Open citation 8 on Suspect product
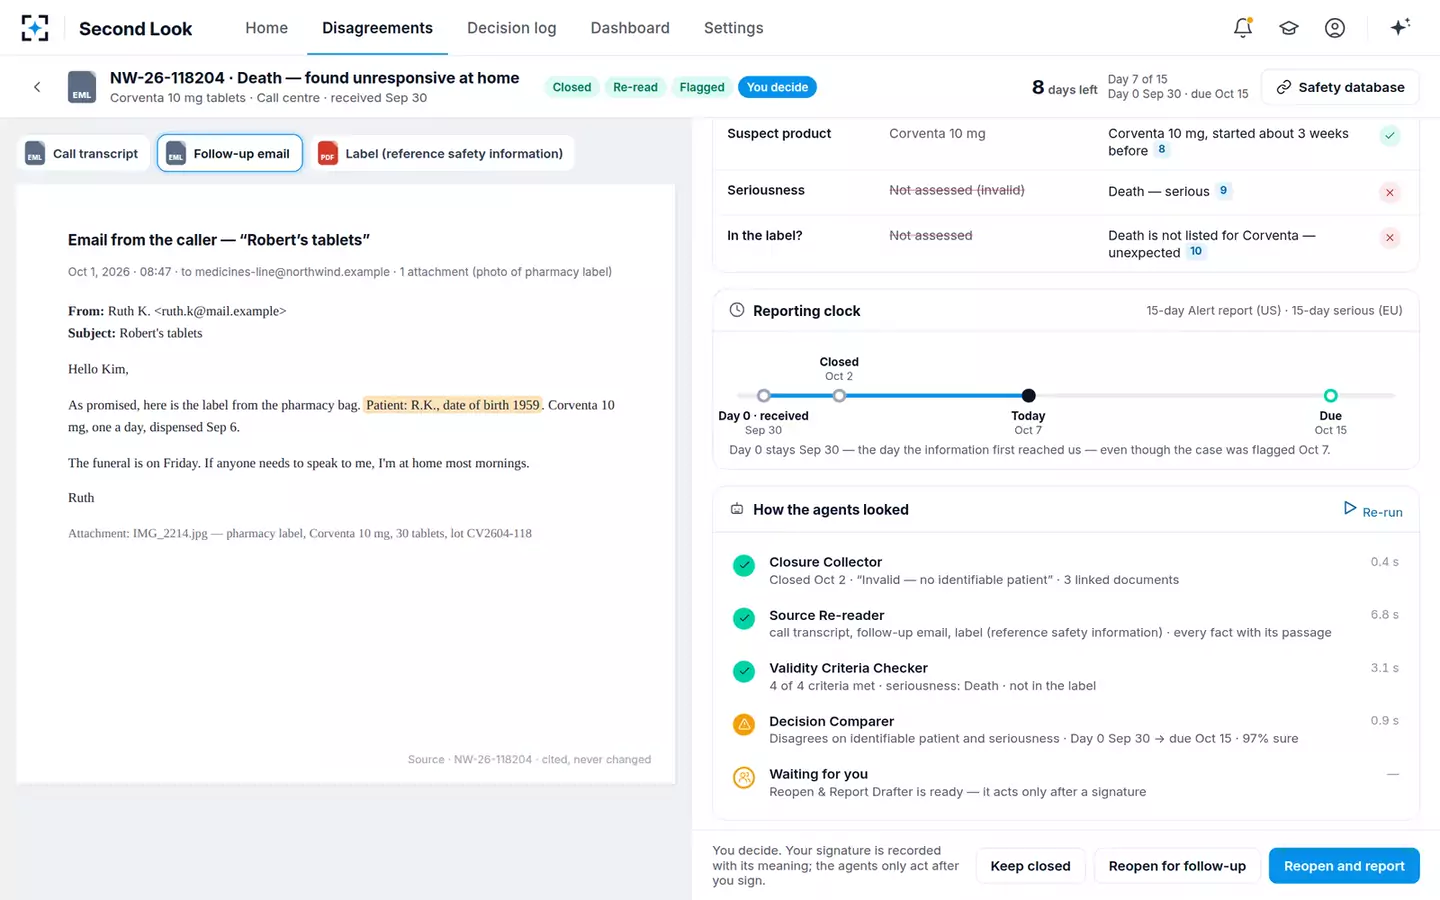The image size is (1440, 900). pos(1161,150)
